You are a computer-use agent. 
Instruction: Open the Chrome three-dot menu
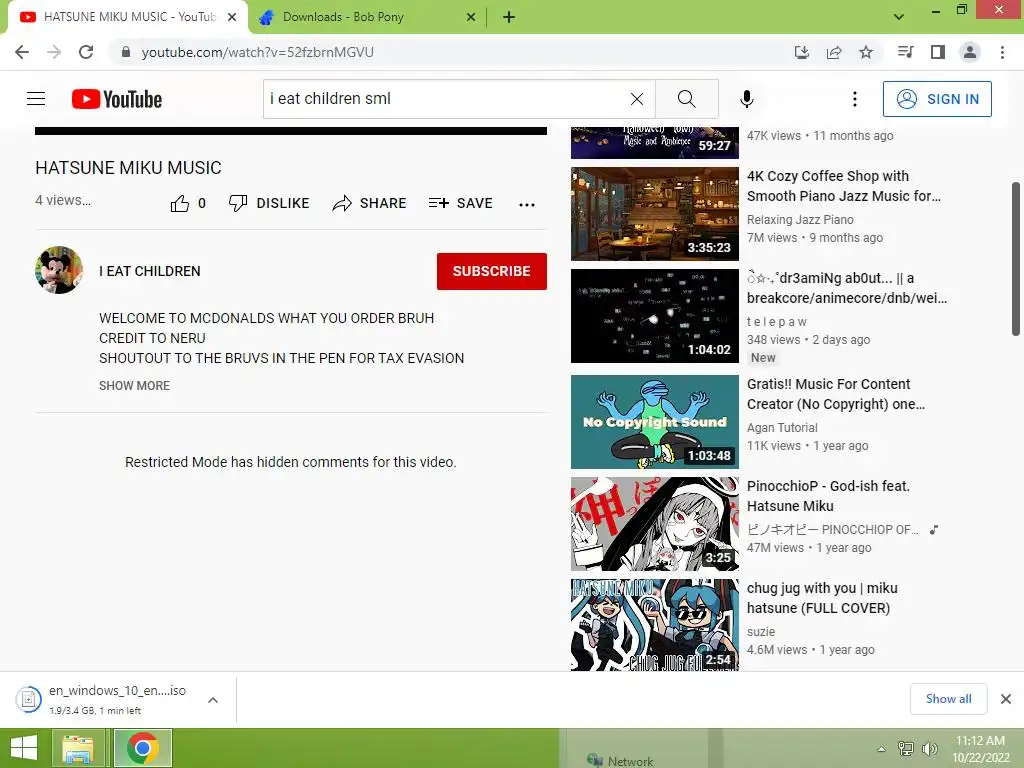(x=1002, y=52)
